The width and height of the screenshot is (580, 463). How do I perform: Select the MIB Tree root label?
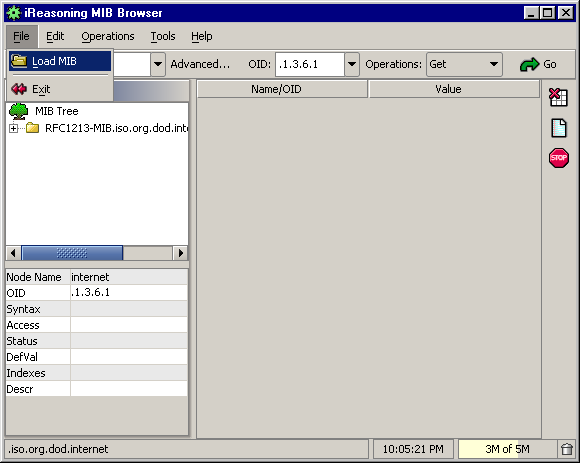pos(57,111)
